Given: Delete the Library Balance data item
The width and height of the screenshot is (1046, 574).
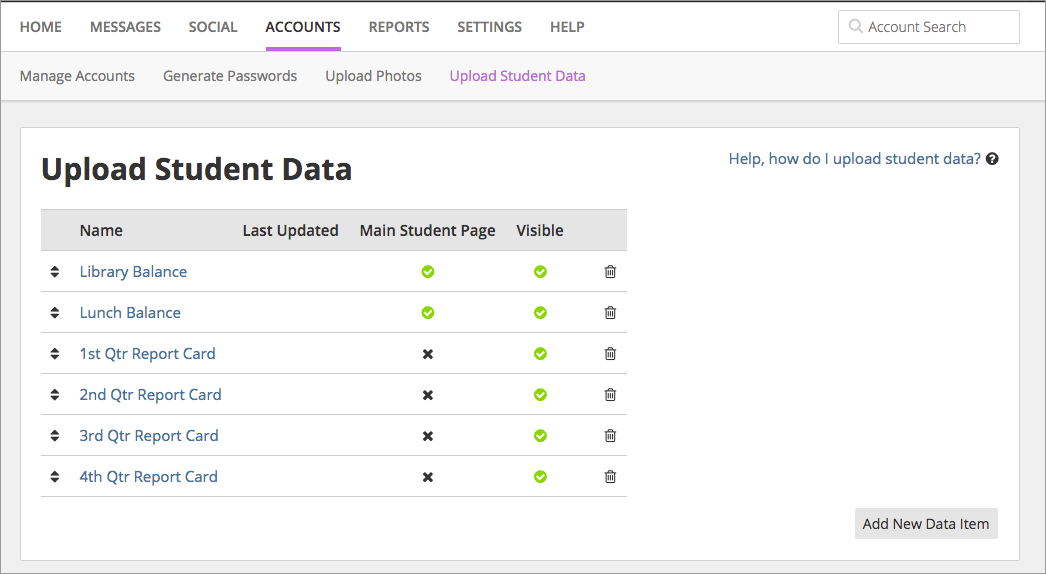Looking at the screenshot, I should tap(610, 272).
